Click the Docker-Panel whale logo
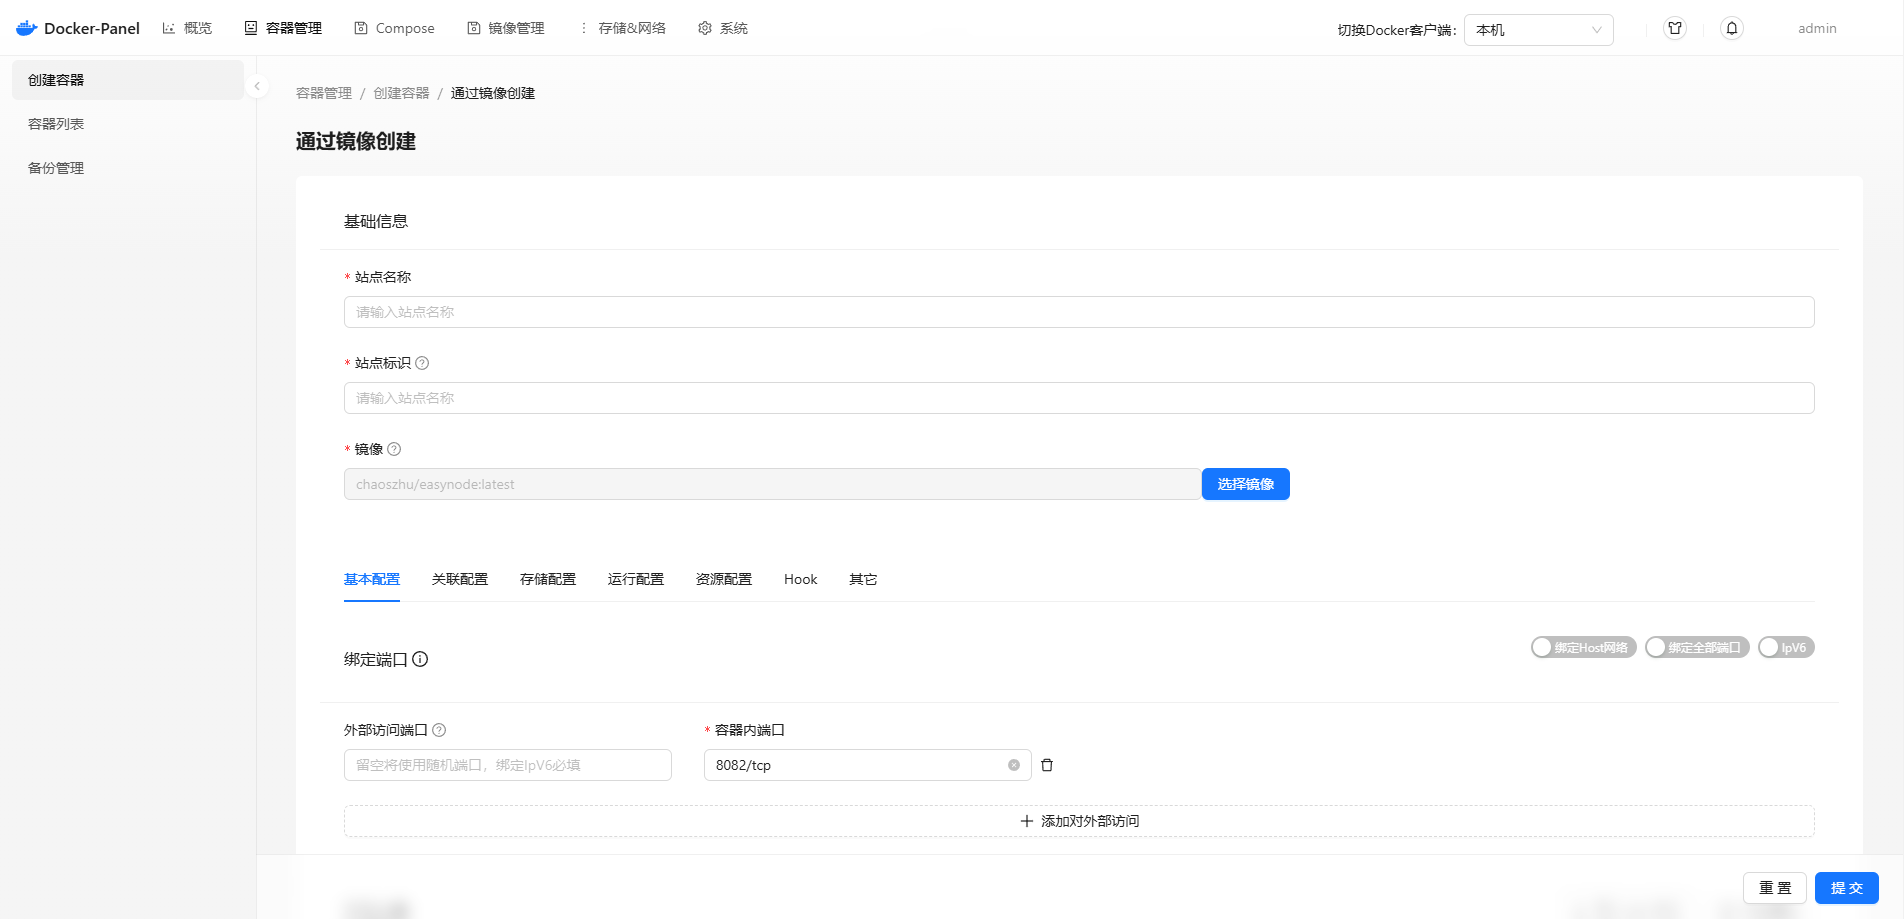Screen dimensions: 1904x919 pyautogui.click(x=27, y=28)
